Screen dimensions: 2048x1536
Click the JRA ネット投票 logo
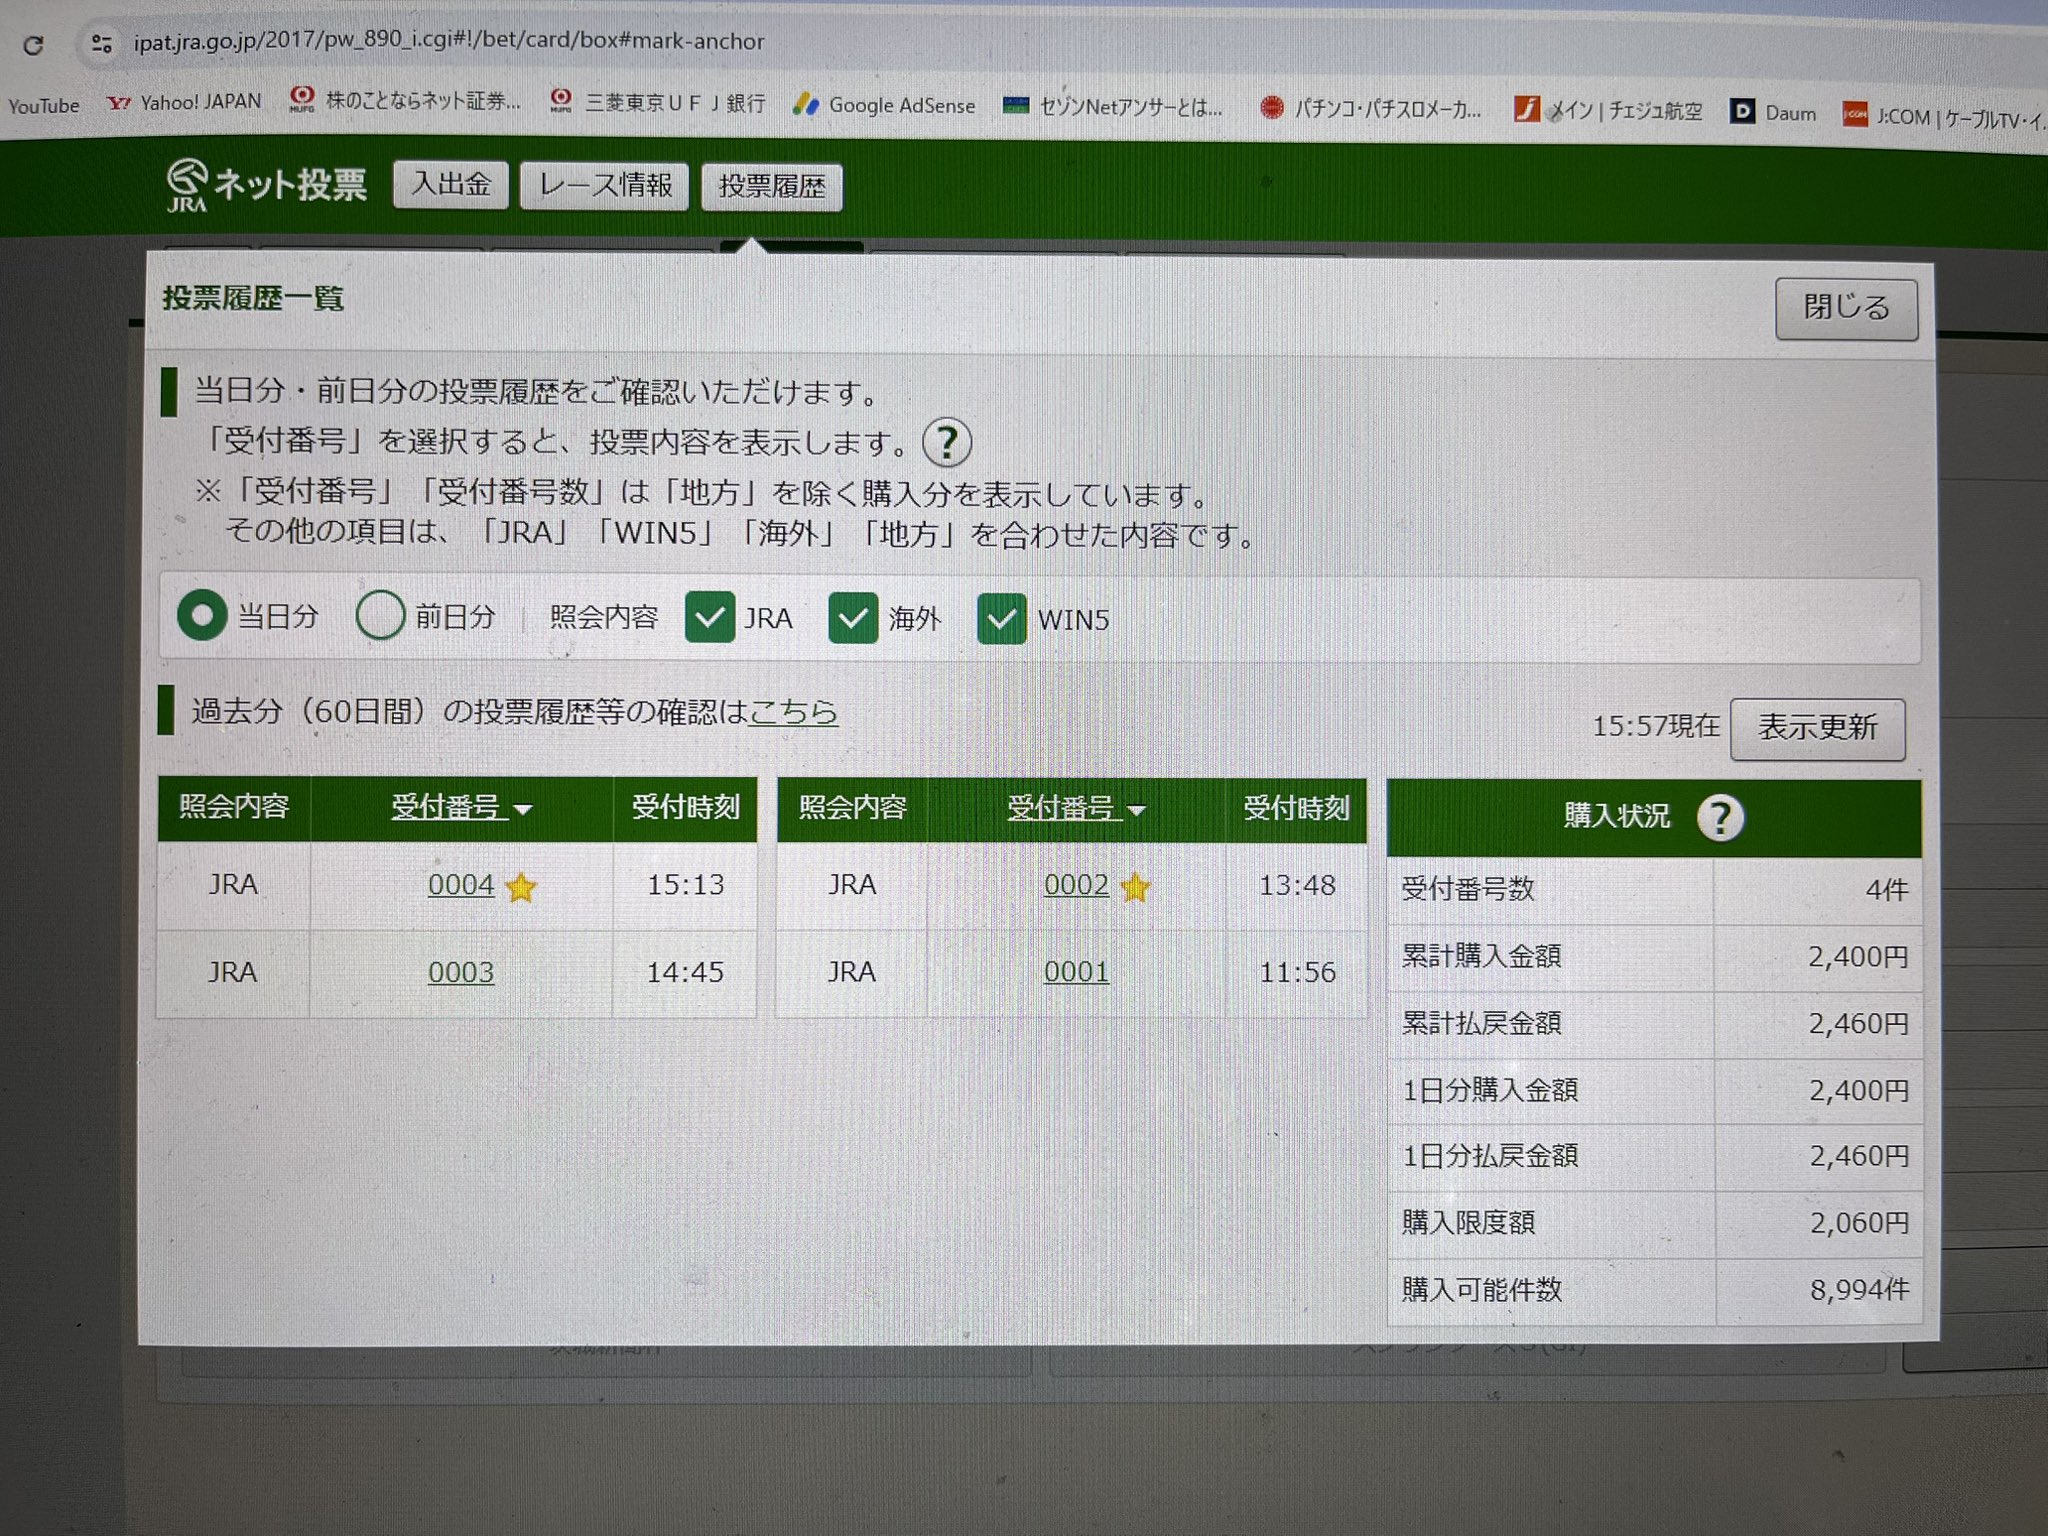(266, 185)
